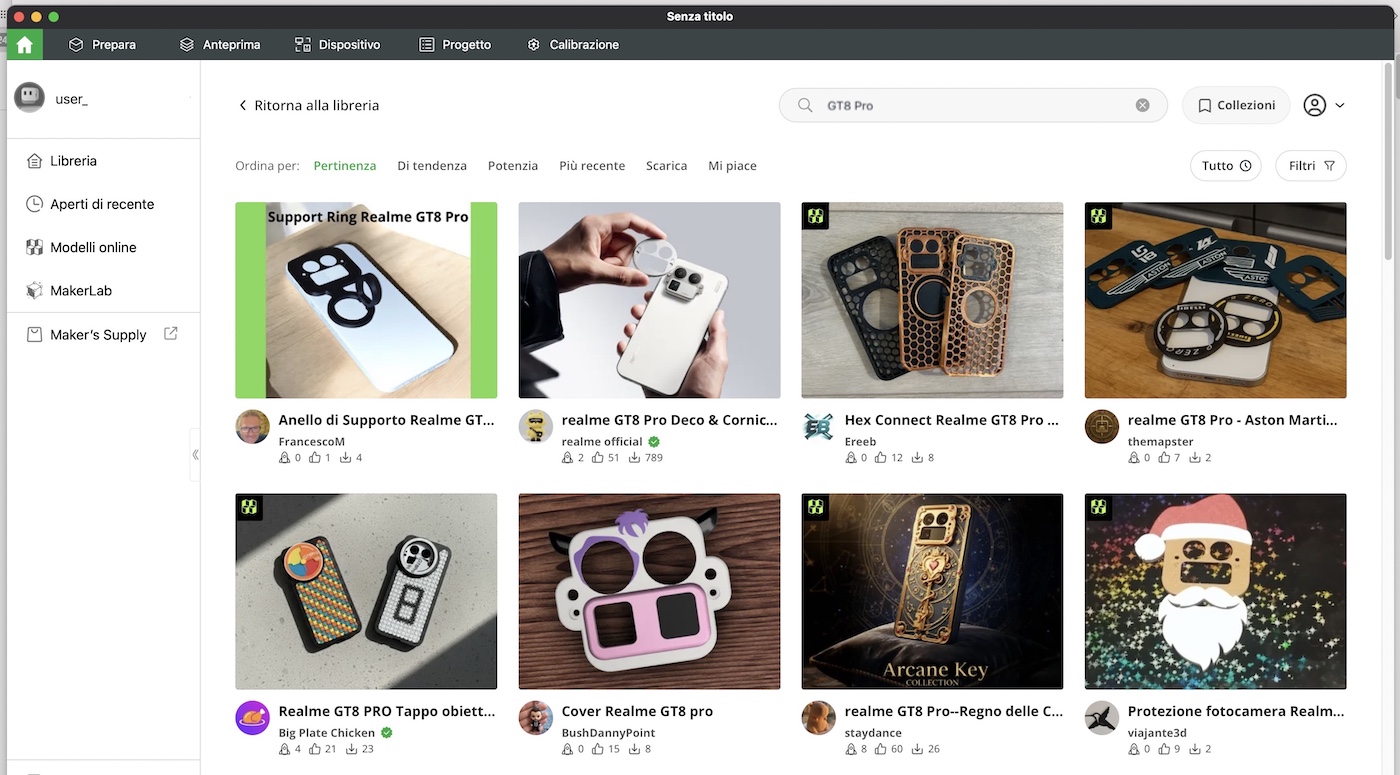Viewport: 1400px width, 775px height.
Task: Click the Libreria book icon
Action: pos(34,161)
